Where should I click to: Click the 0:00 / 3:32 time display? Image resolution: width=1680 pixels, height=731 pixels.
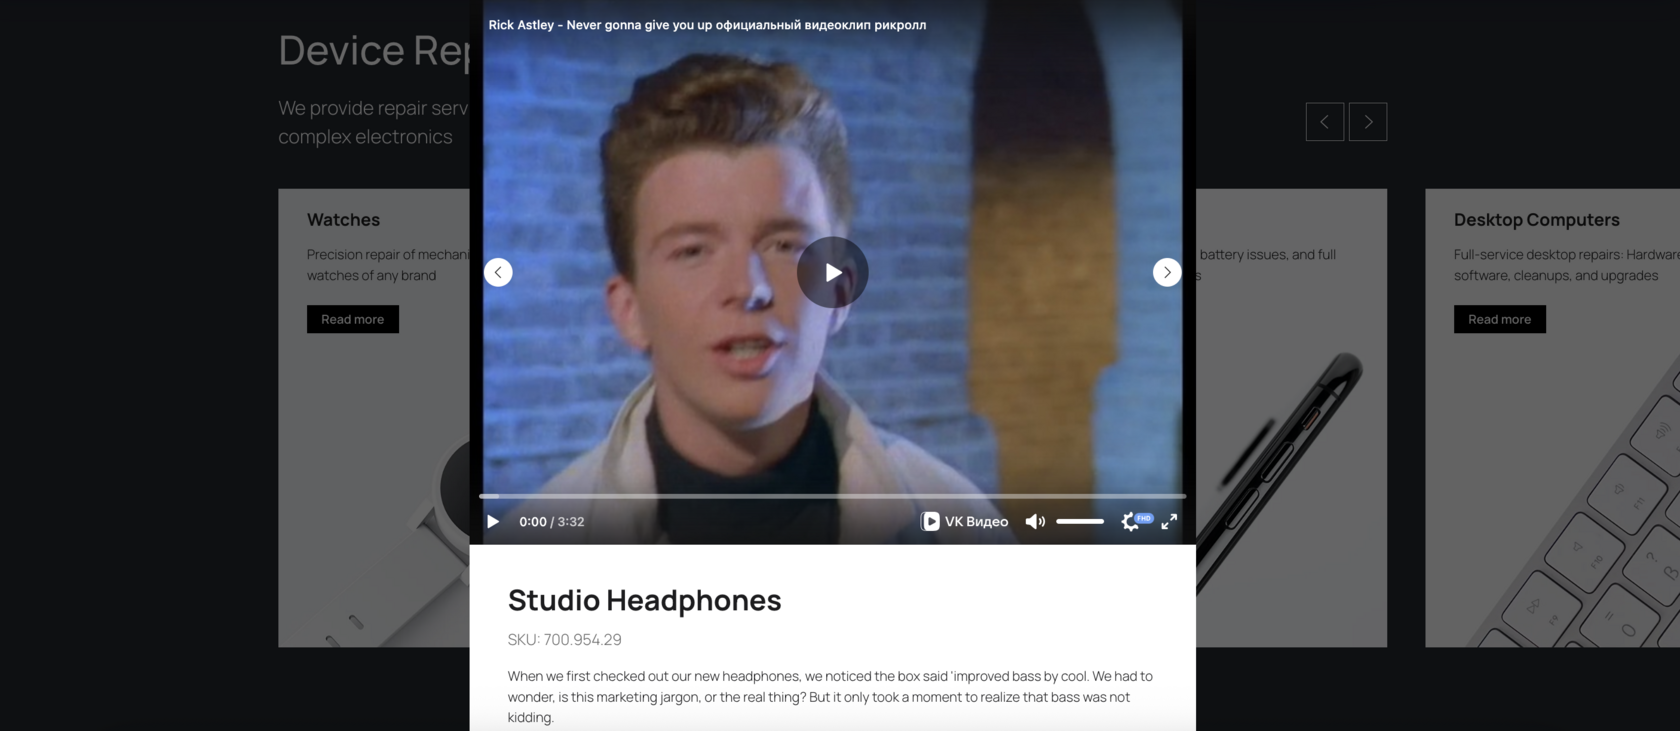[x=551, y=521]
